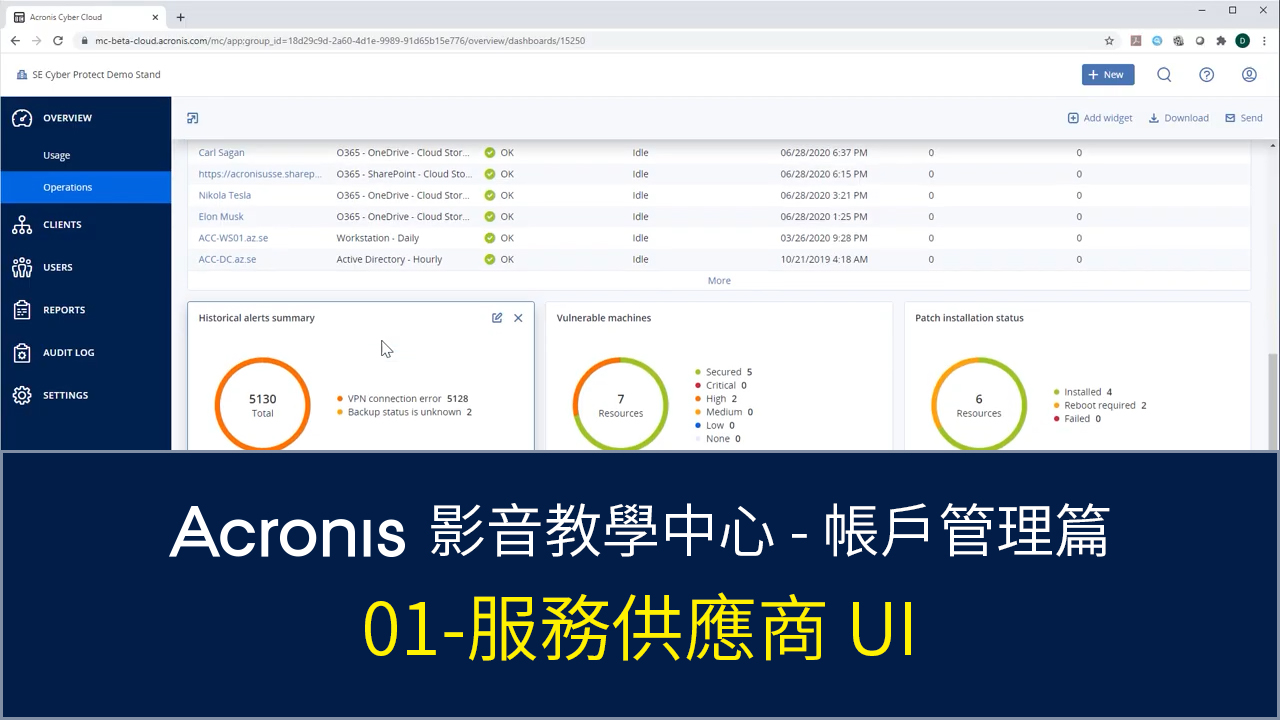Open the AUDIT LOG menu label
This screenshot has width=1280, height=720.
pos(69,353)
